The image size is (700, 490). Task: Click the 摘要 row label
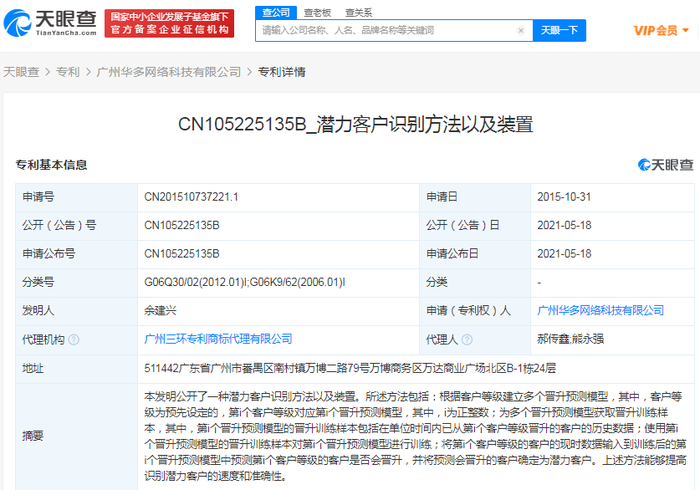(x=33, y=436)
